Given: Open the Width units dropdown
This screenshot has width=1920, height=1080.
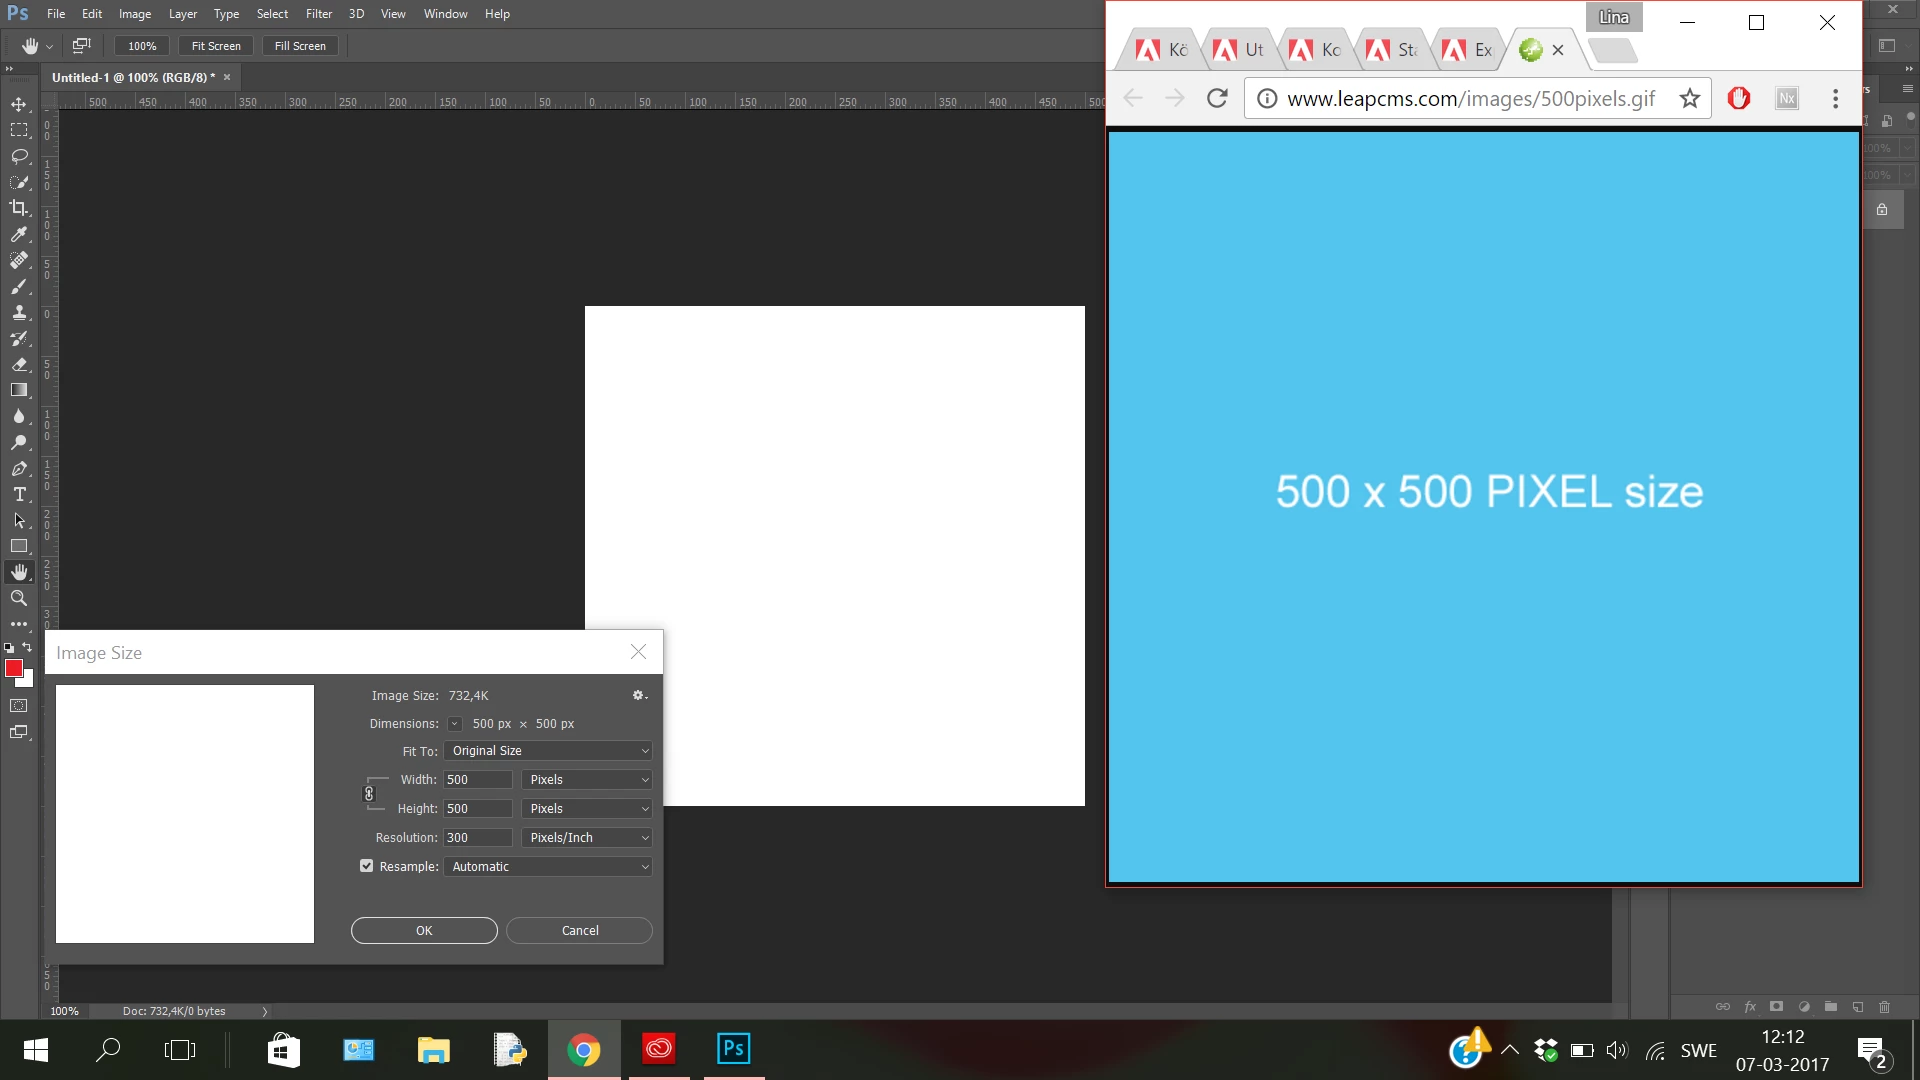Looking at the screenshot, I should (587, 780).
